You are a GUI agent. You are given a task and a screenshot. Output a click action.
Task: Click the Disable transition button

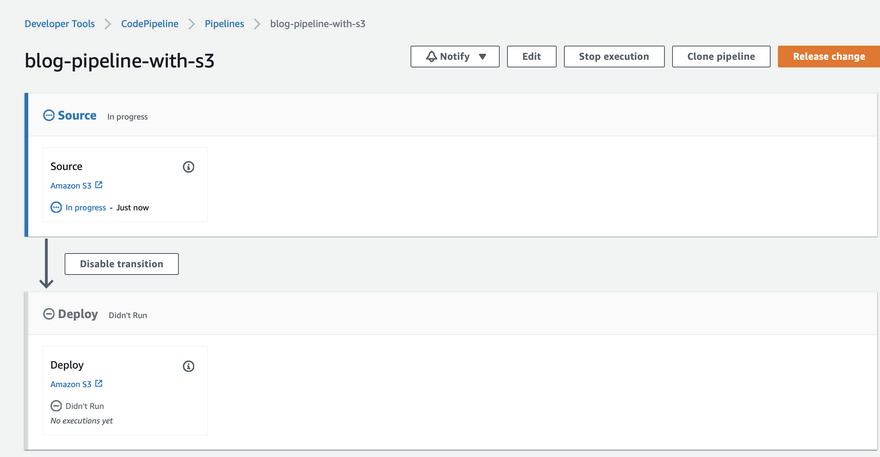122,264
